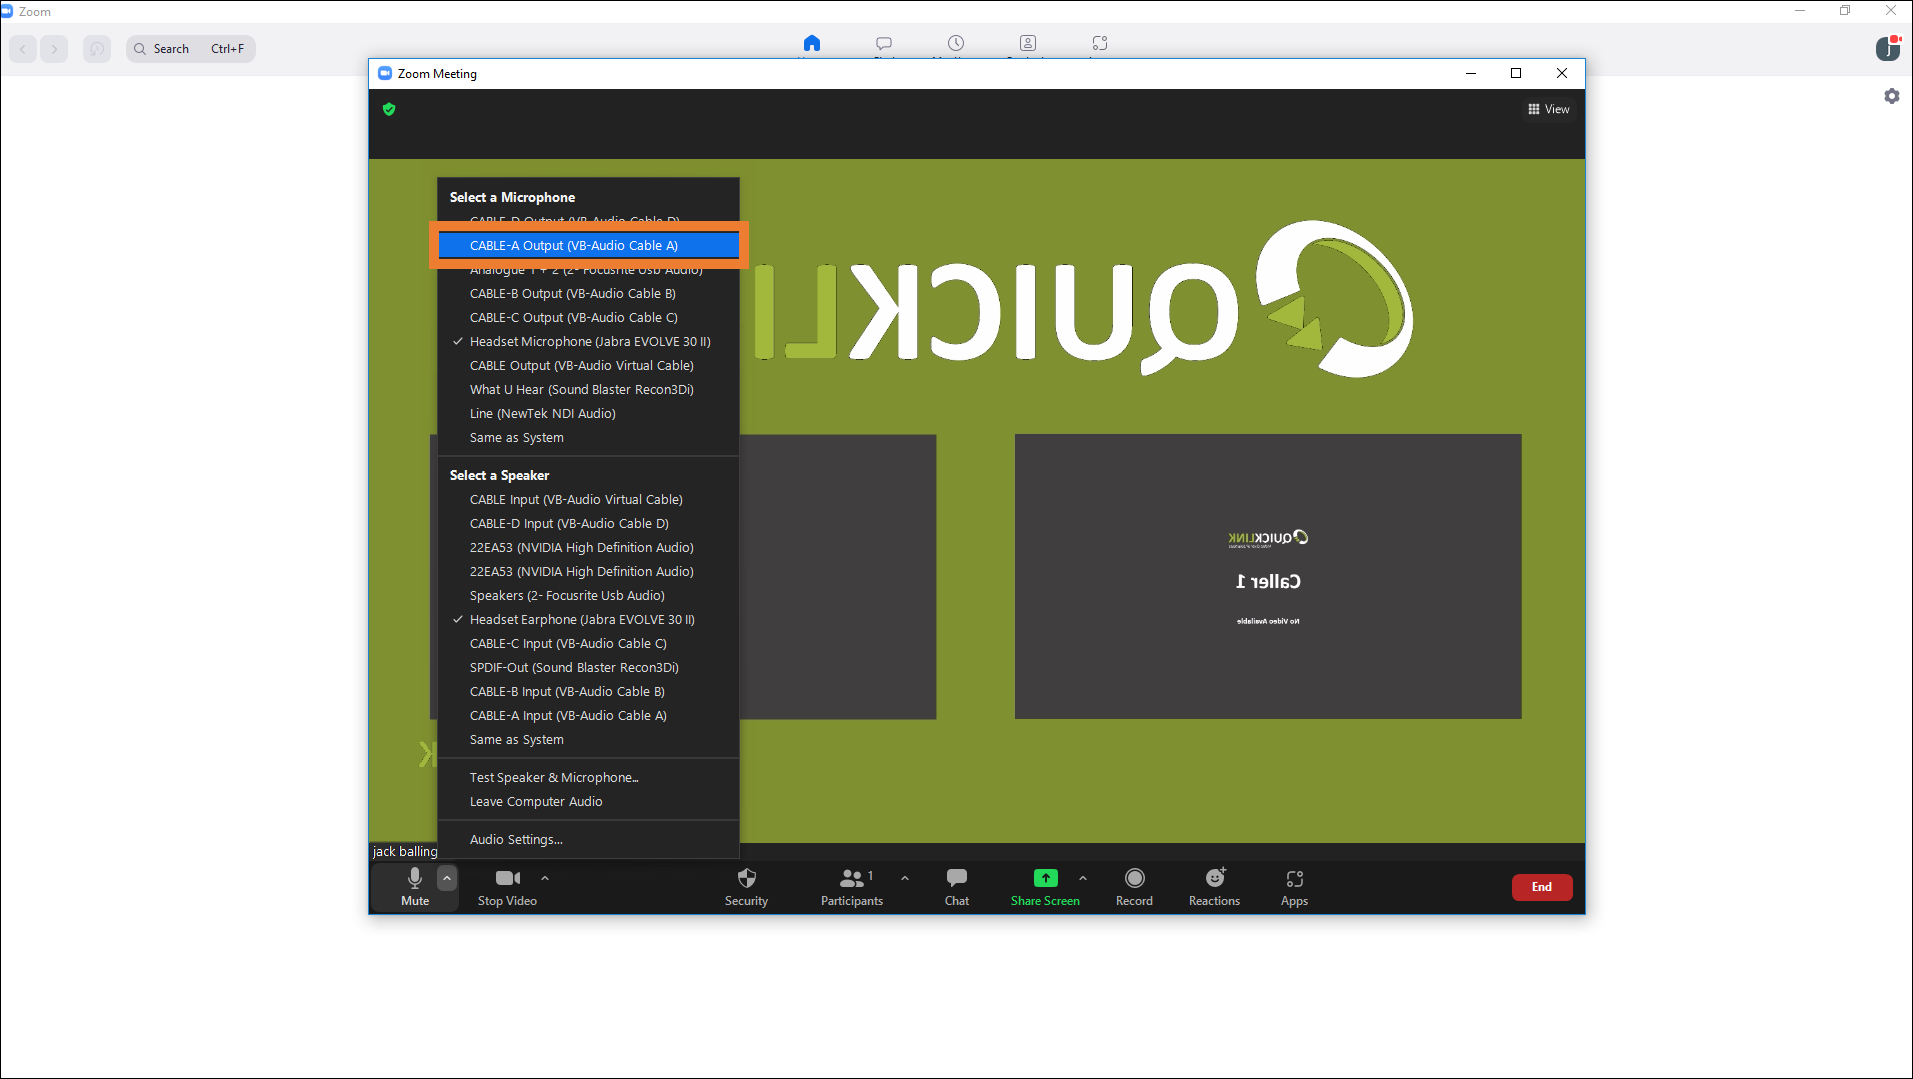Select CABLE-C Input speaker
Screen dimensions: 1913x1079
588,643
